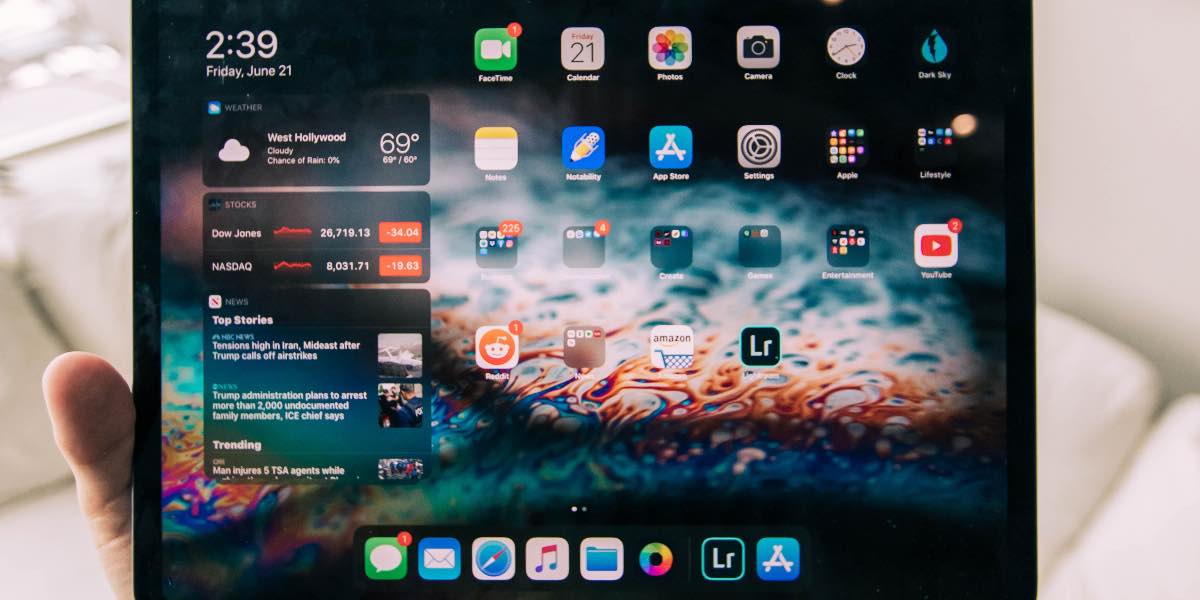Tap the West Hollywood weather location
This screenshot has width=1200, height=600.
click(x=306, y=137)
